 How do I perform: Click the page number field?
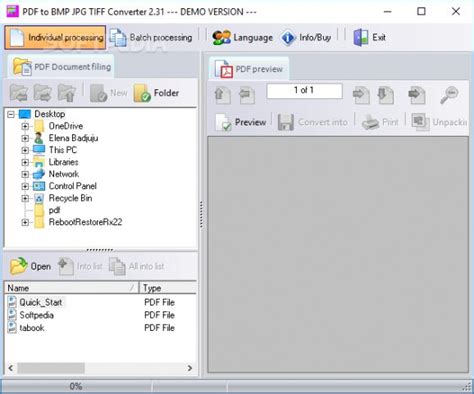tap(304, 91)
